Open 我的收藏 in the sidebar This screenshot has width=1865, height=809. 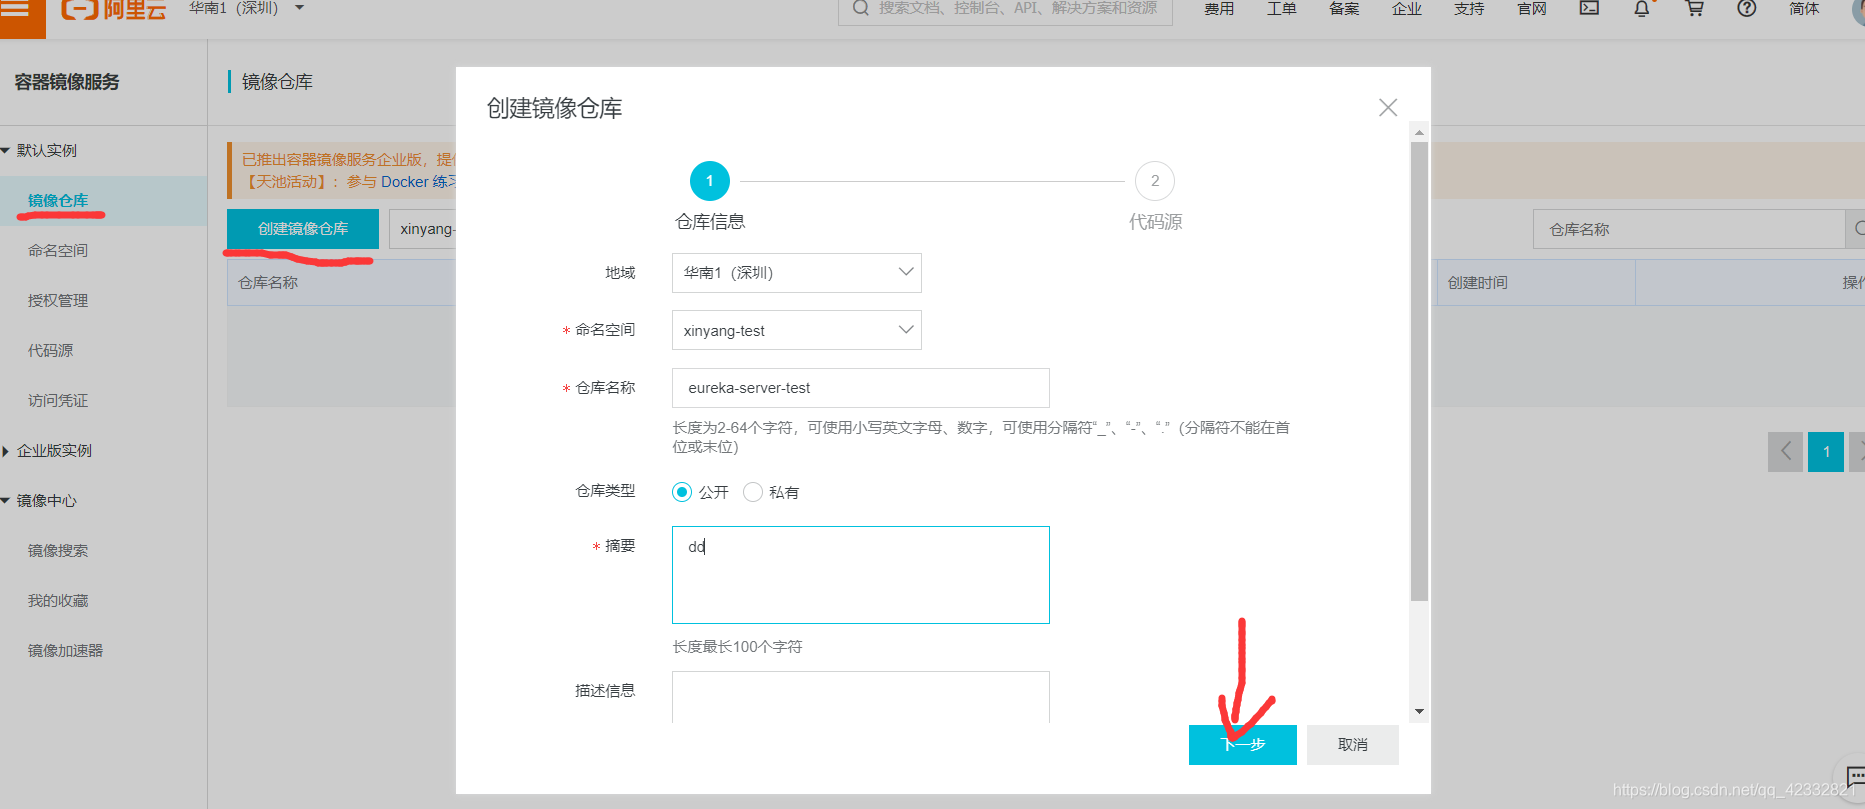(x=58, y=600)
